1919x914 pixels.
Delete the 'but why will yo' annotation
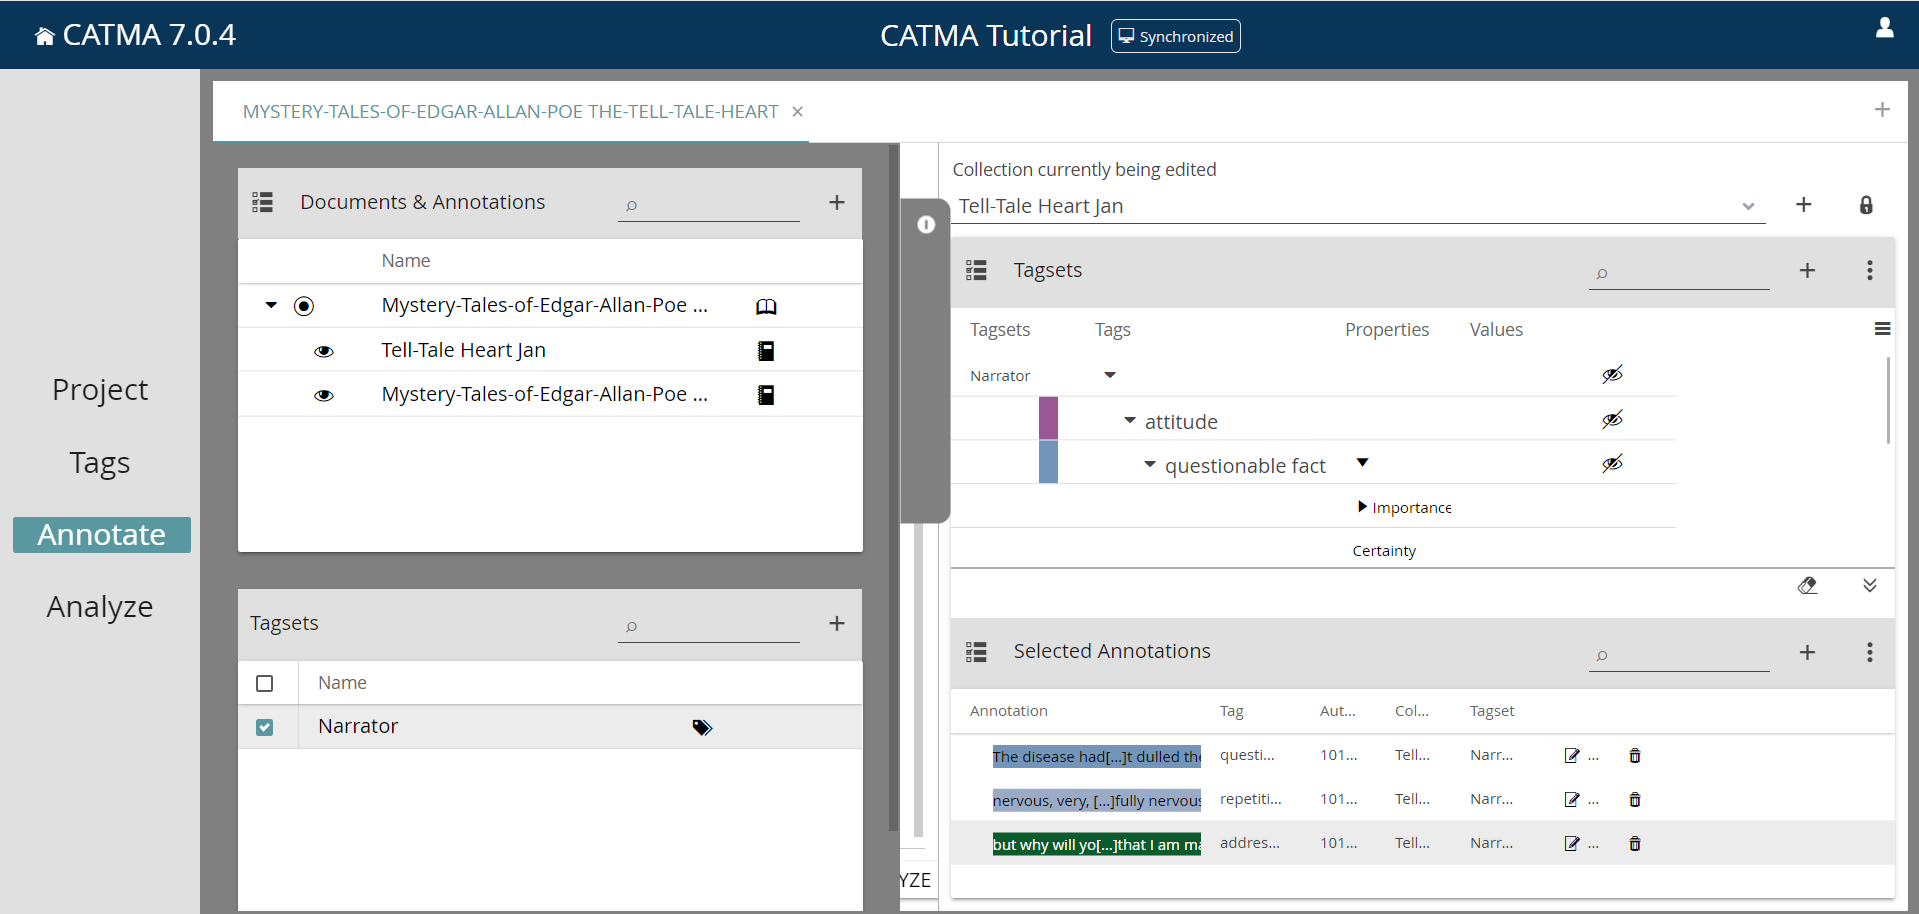tap(1635, 844)
